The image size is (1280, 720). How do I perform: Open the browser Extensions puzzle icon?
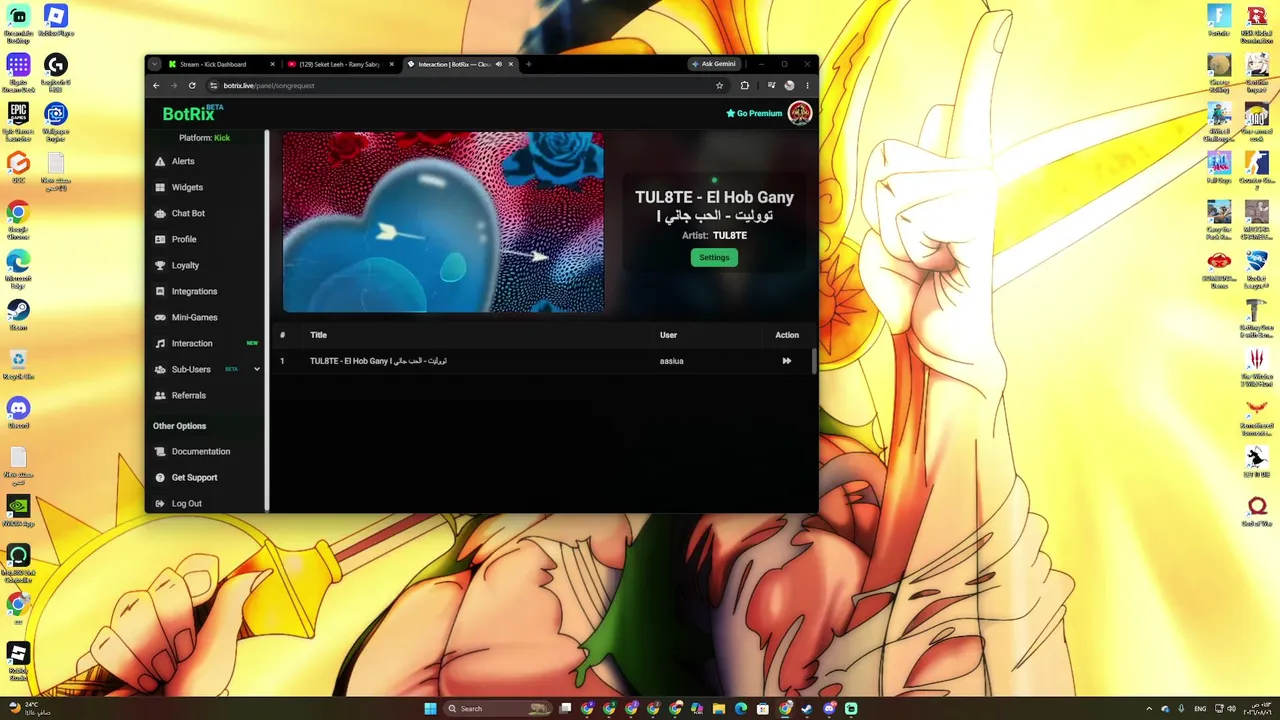(744, 85)
